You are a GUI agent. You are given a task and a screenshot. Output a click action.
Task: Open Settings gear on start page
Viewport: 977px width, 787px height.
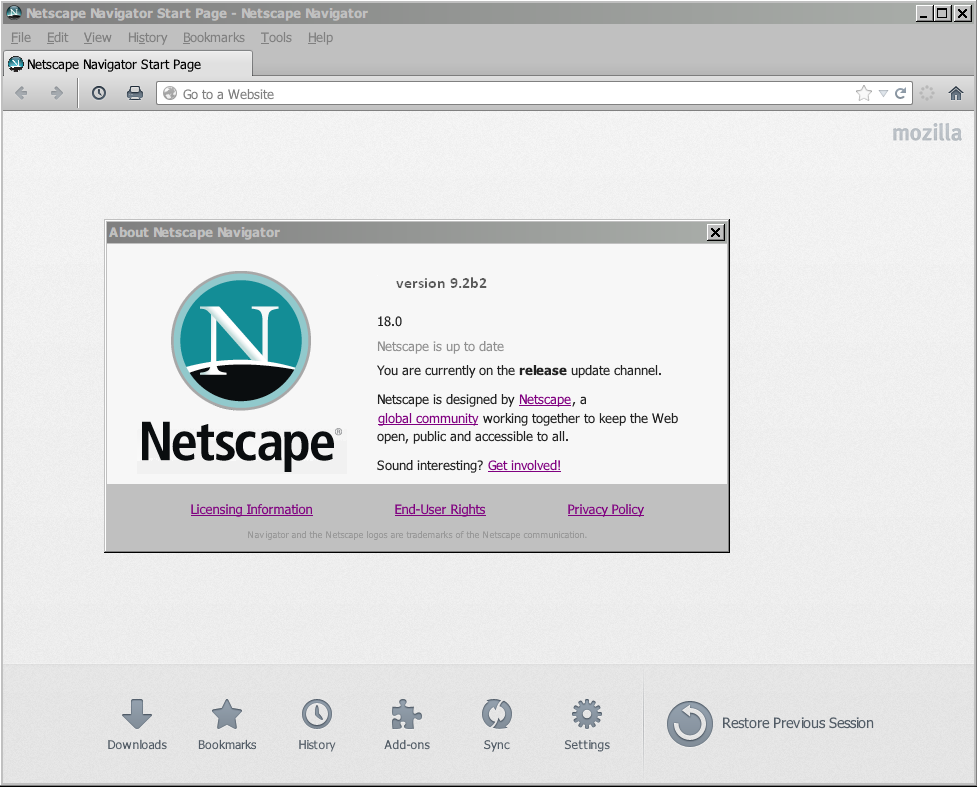click(586, 725)
